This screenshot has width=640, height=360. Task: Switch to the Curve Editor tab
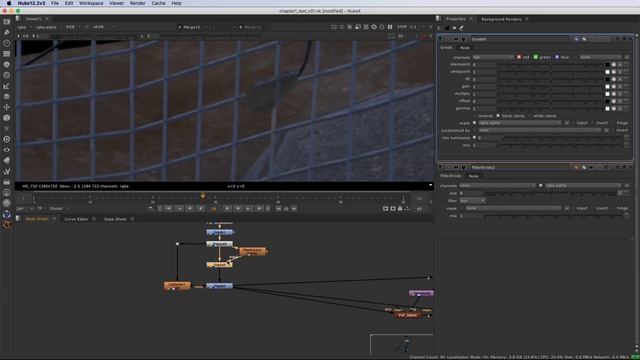point(76,219)
